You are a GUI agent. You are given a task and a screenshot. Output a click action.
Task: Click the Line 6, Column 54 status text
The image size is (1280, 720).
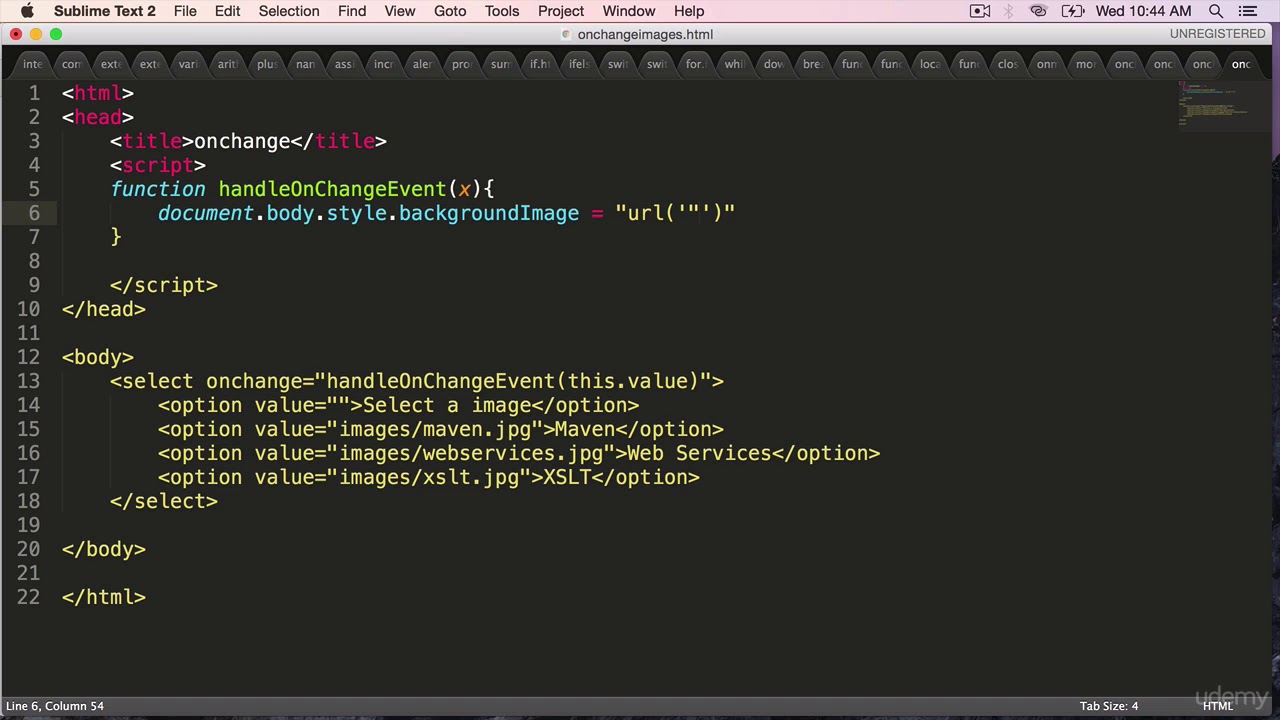(55, 706)
